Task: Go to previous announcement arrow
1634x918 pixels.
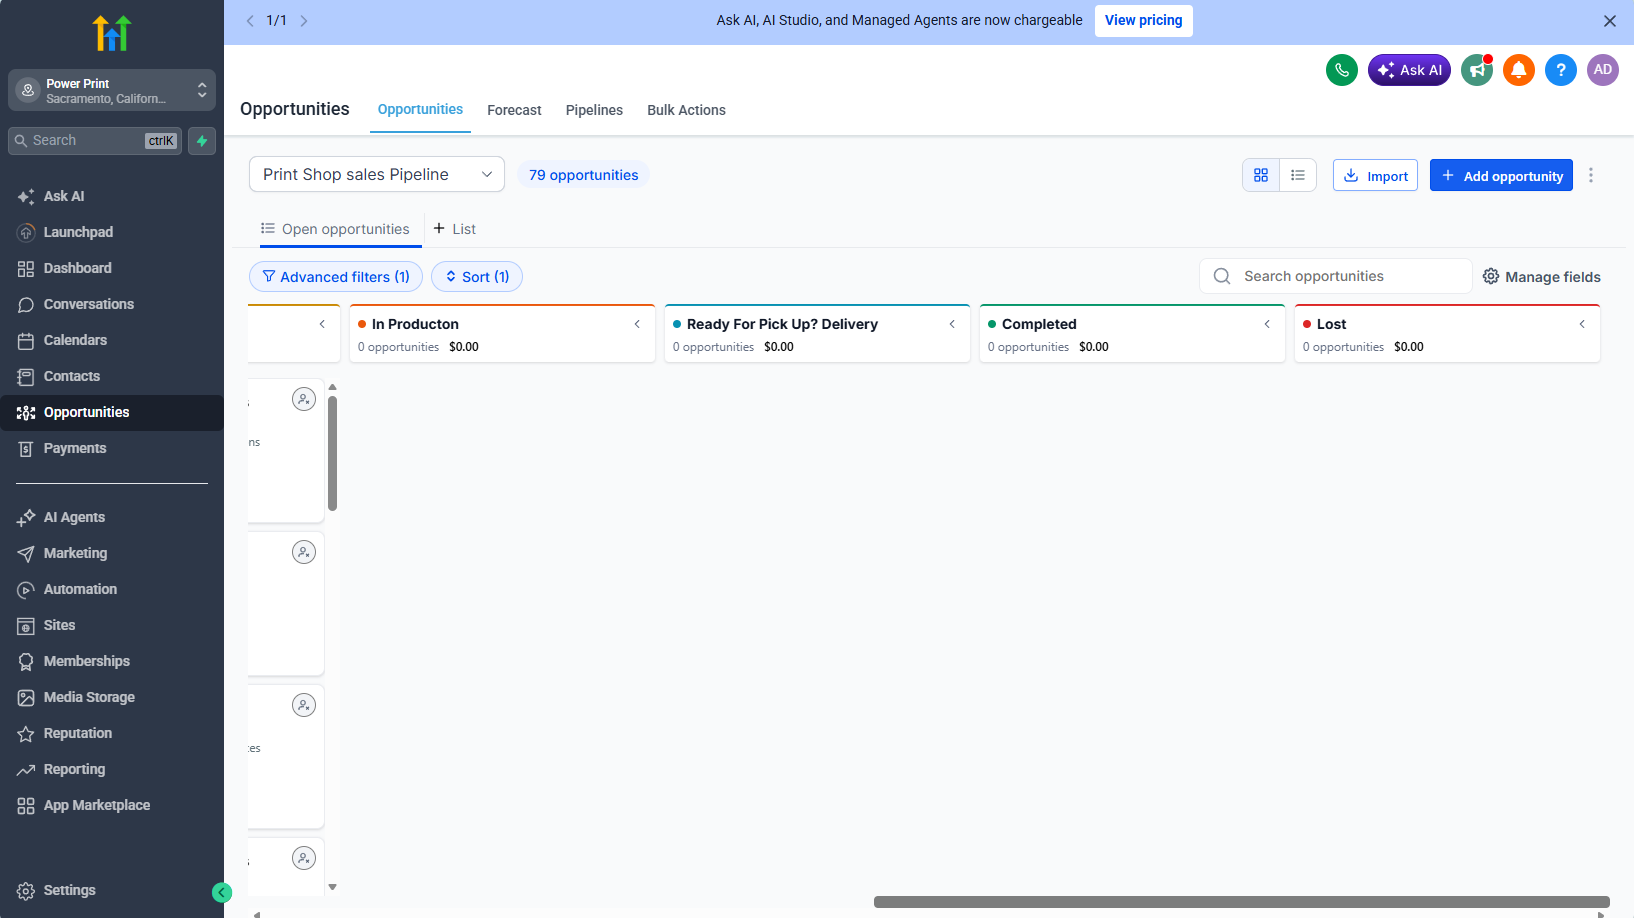Action: 250,21
